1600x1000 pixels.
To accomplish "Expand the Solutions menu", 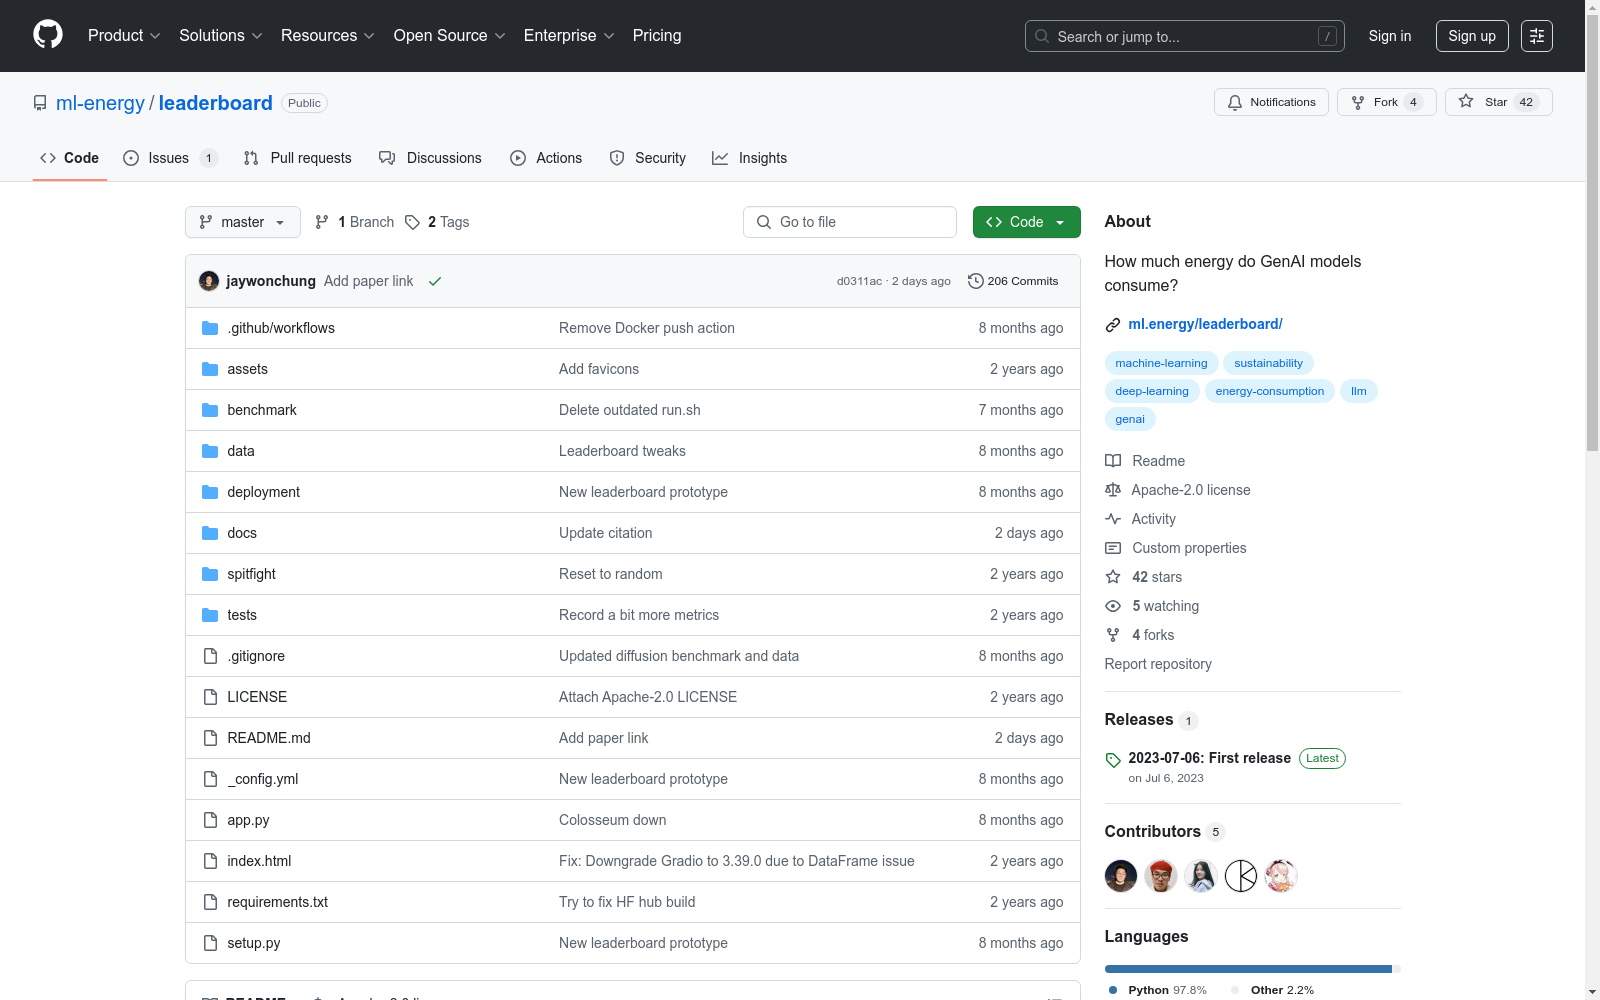I will coord(221,36).
